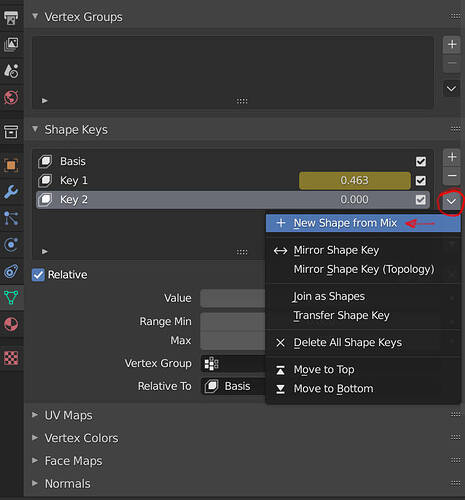Collapse the Shape Keys panel
Image resolution: width=465 pixels, height=500 pixels.
[35, 129]
